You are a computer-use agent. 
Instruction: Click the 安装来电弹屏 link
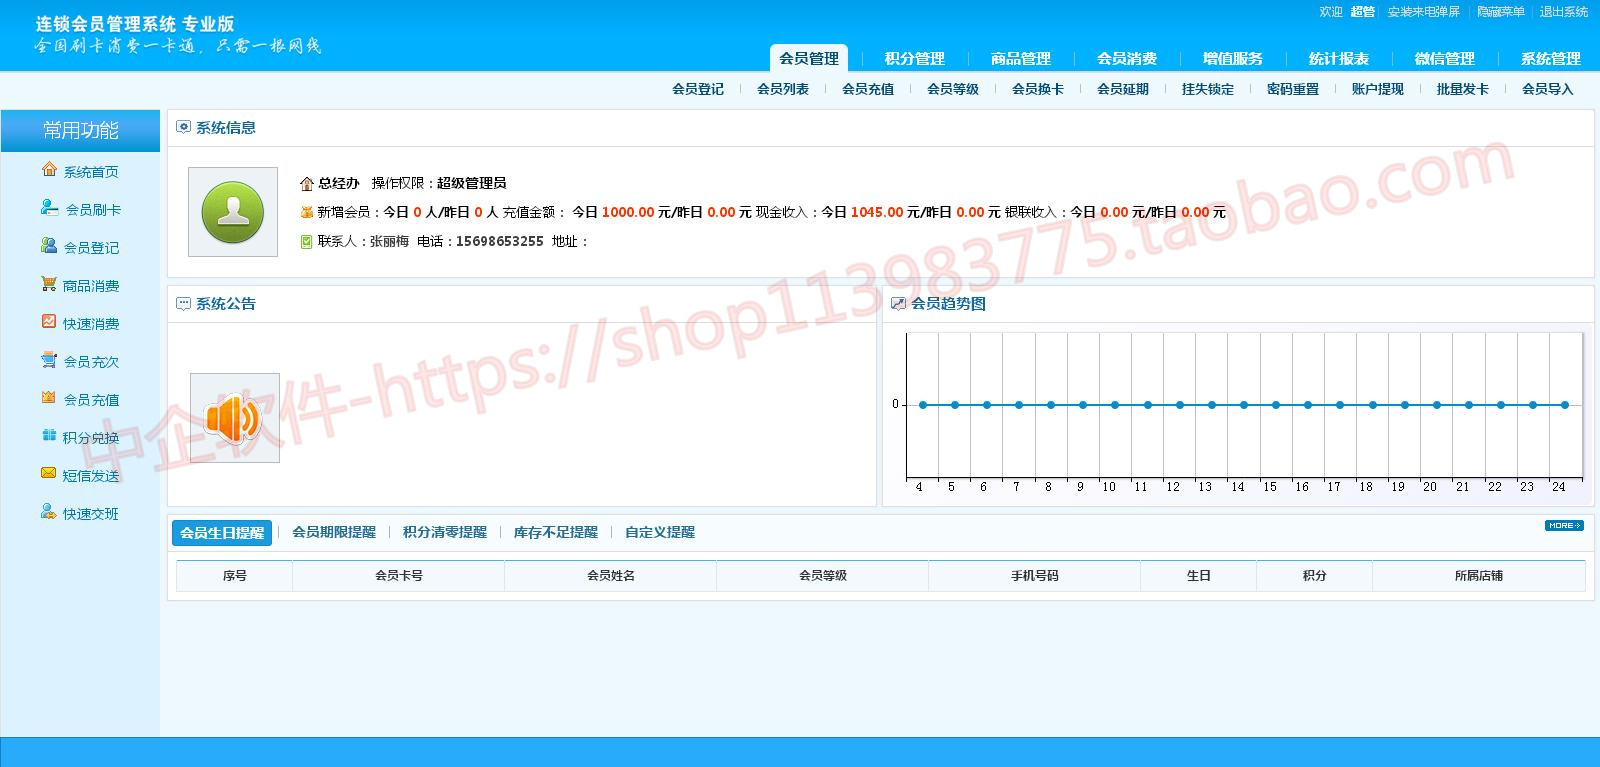coord(1424,12)
